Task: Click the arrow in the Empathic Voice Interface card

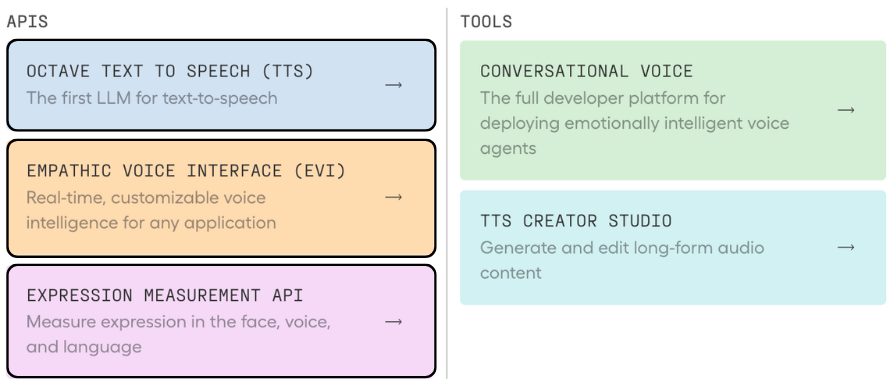Action: click(393, 197)
